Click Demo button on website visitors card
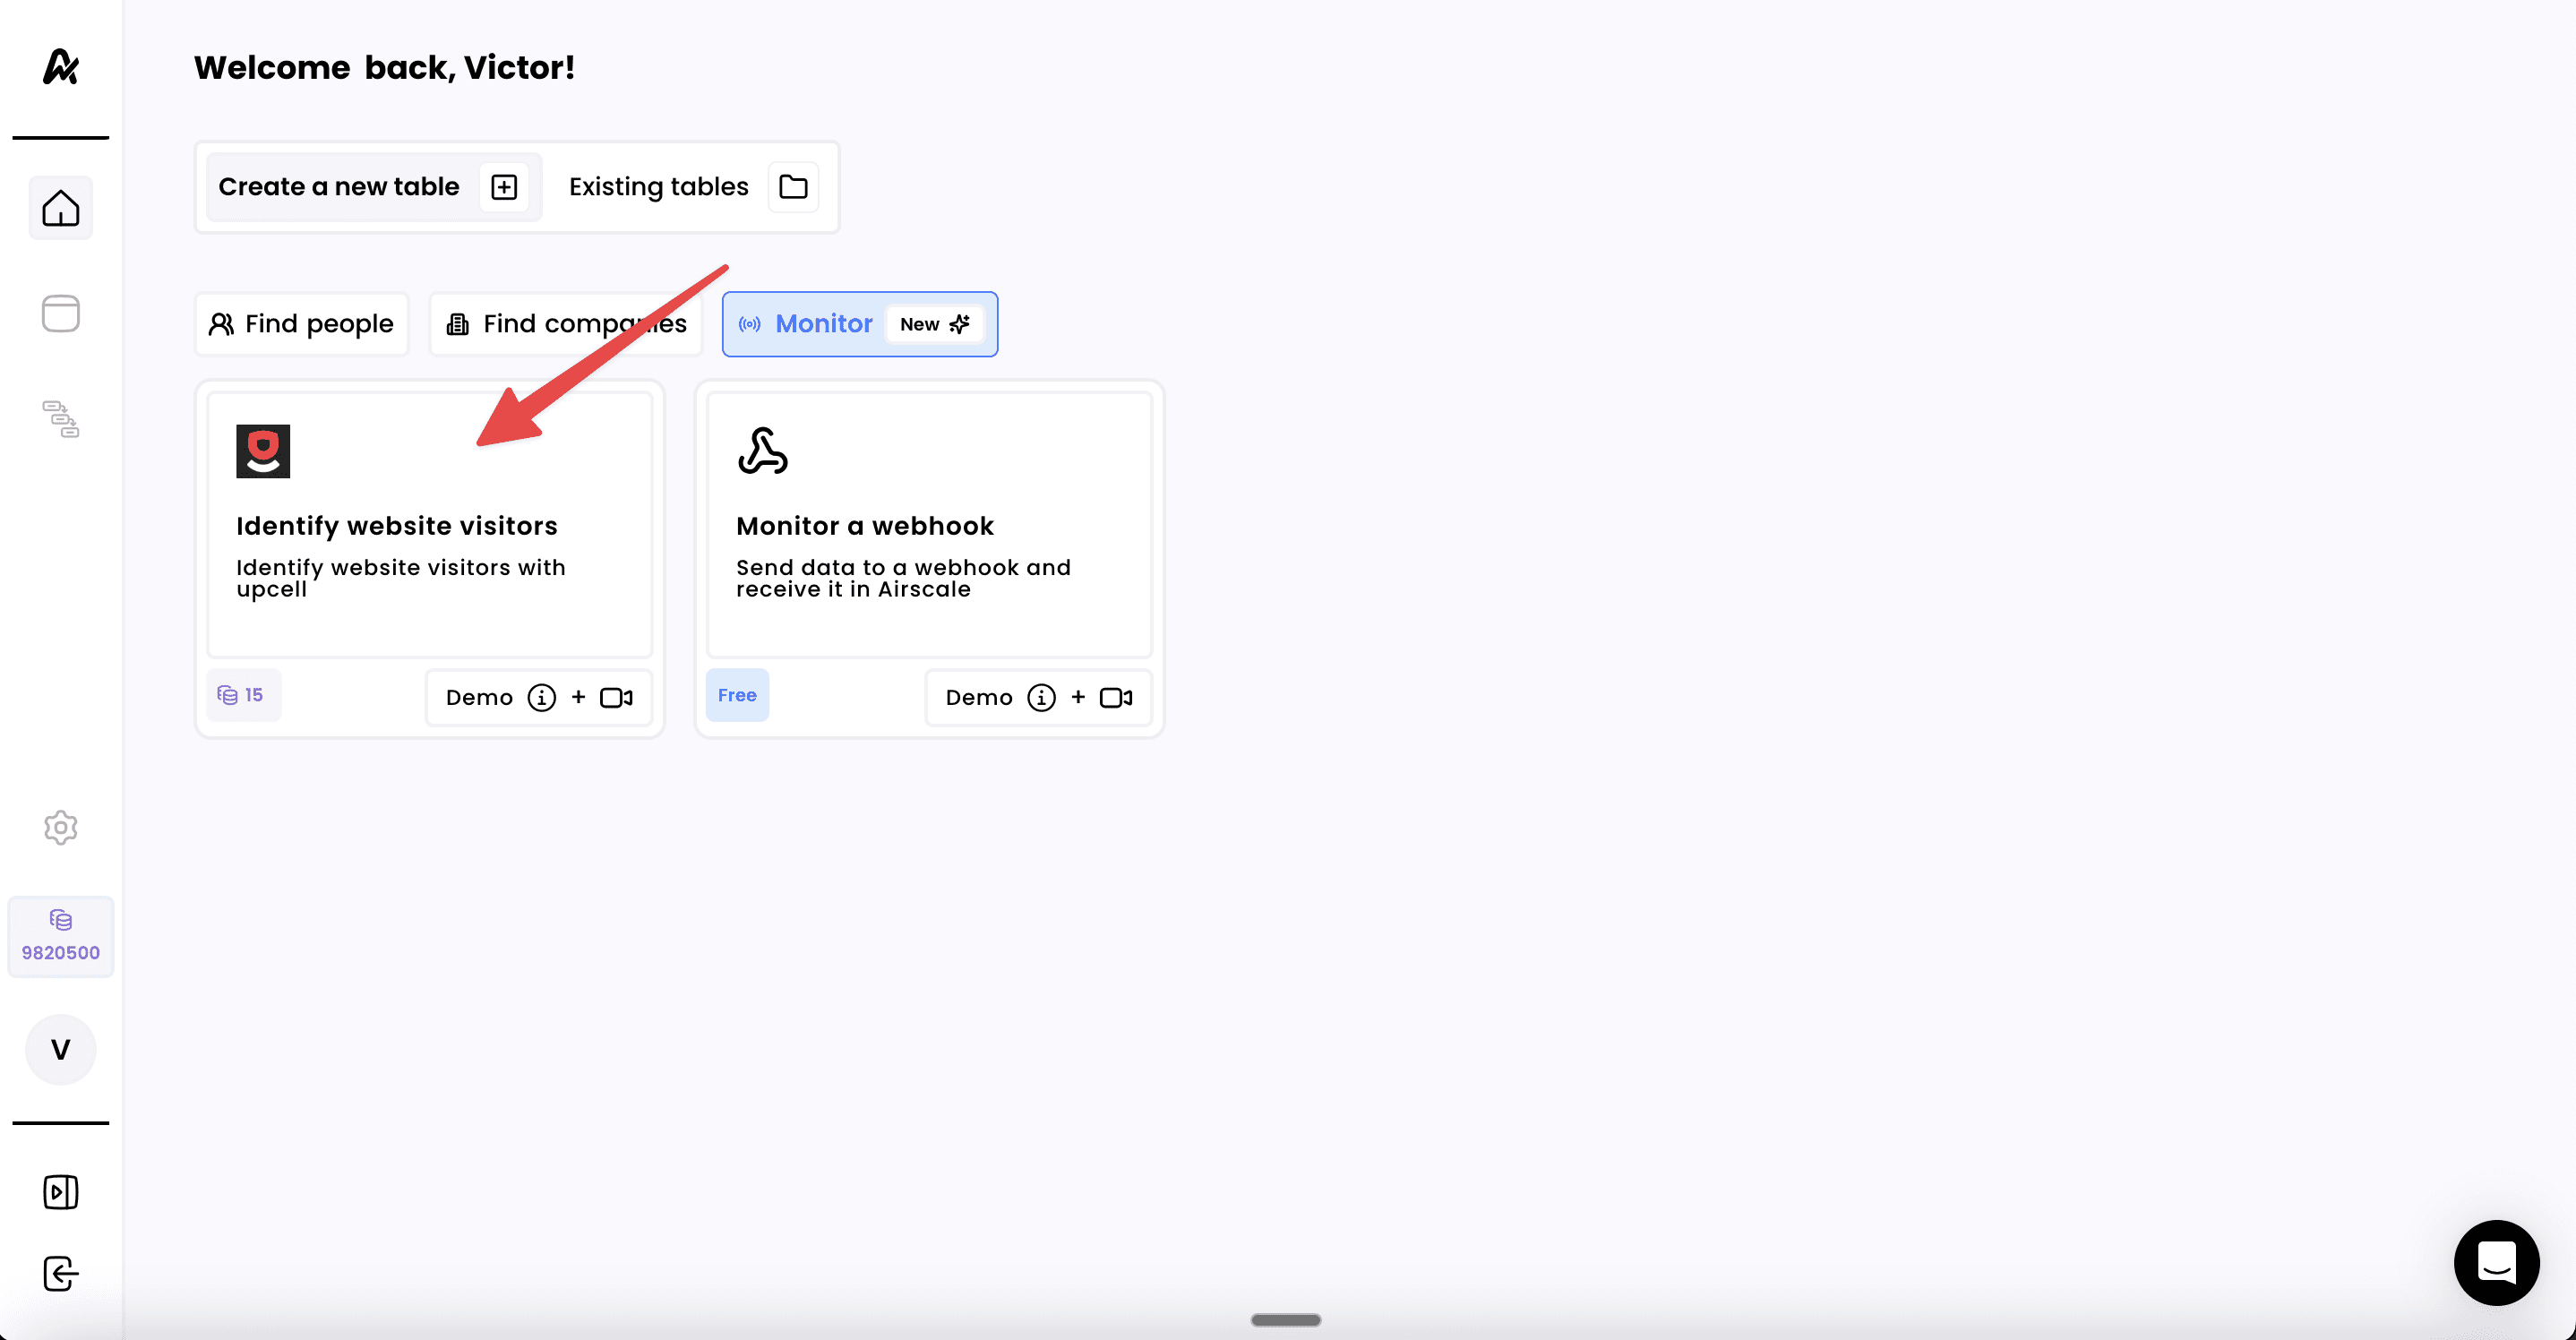Viewport: 2576px width, 1340px height. click(x=538, y=698)
